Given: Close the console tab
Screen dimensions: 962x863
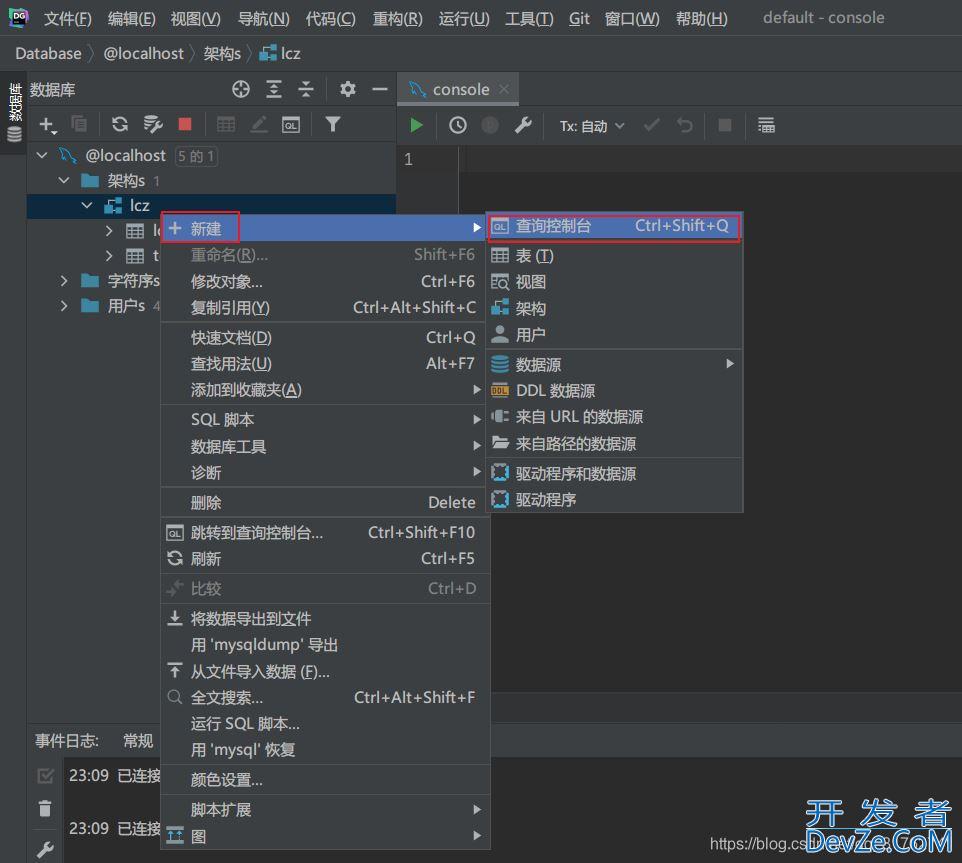Looking at the screenshot, I should (504, 90).
